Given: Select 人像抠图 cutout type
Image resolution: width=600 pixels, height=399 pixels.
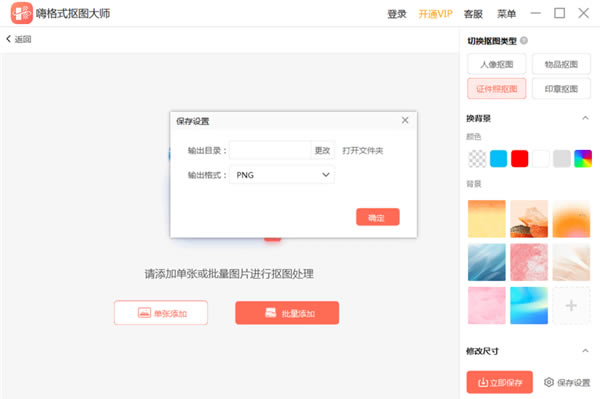Looking at the screenshot, I should 496,64.
